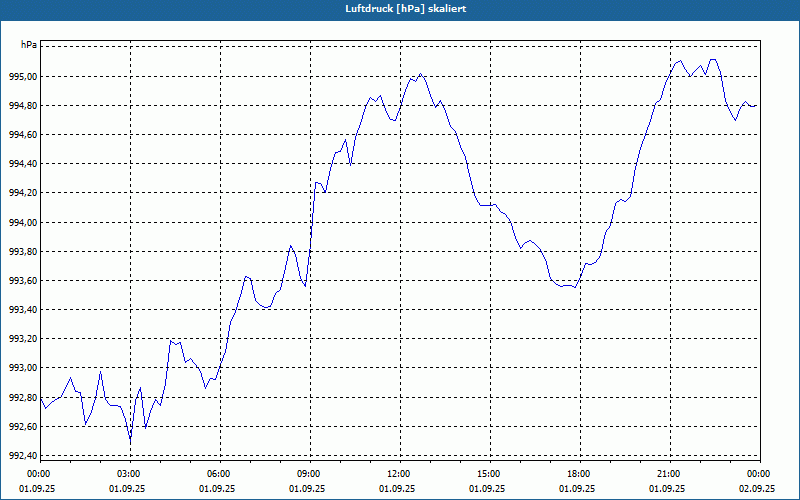Click the 994,20 y-axis label
Image resolution: width=800 pixels, height=500 pixels.
pyautogui.click(x=23, y=193)
